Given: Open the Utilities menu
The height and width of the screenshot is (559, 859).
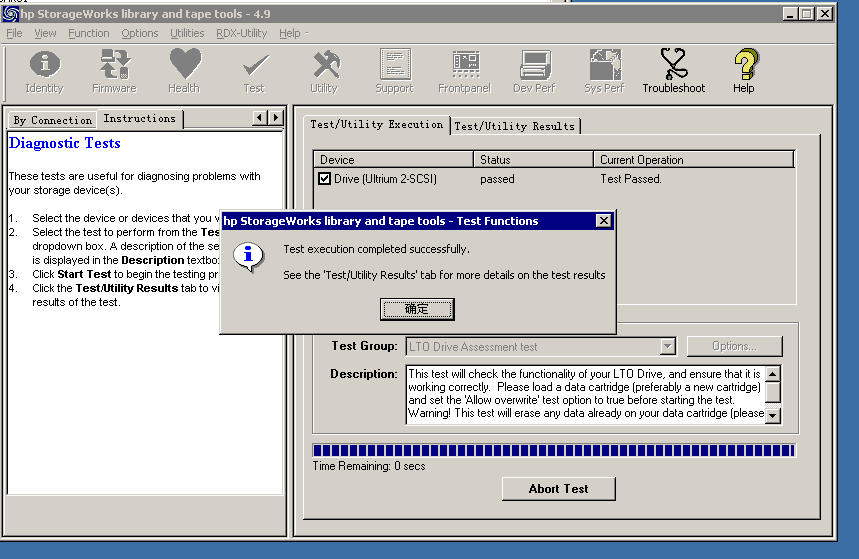Looking at the screenshot, I should pyautogui.click(x=187, y=33).
